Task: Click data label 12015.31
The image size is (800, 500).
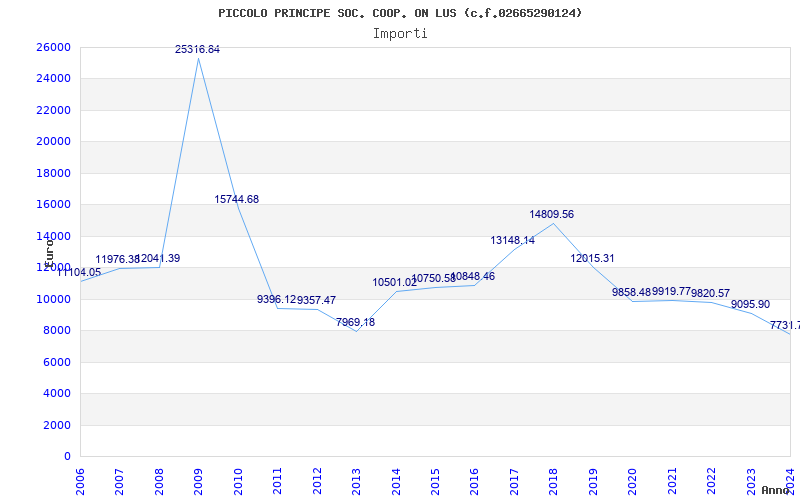Action: pyautogui.click(x=592, y=259)
